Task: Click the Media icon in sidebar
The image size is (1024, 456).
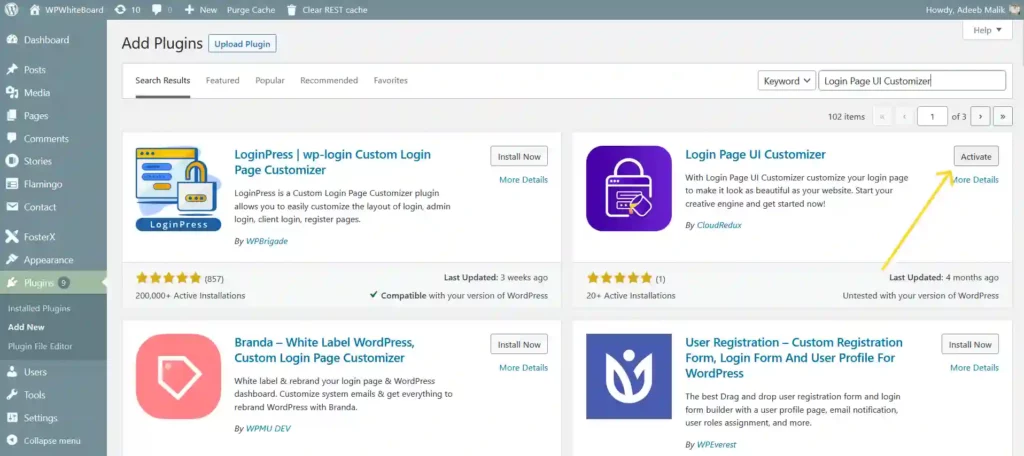Action: [12, 93]
